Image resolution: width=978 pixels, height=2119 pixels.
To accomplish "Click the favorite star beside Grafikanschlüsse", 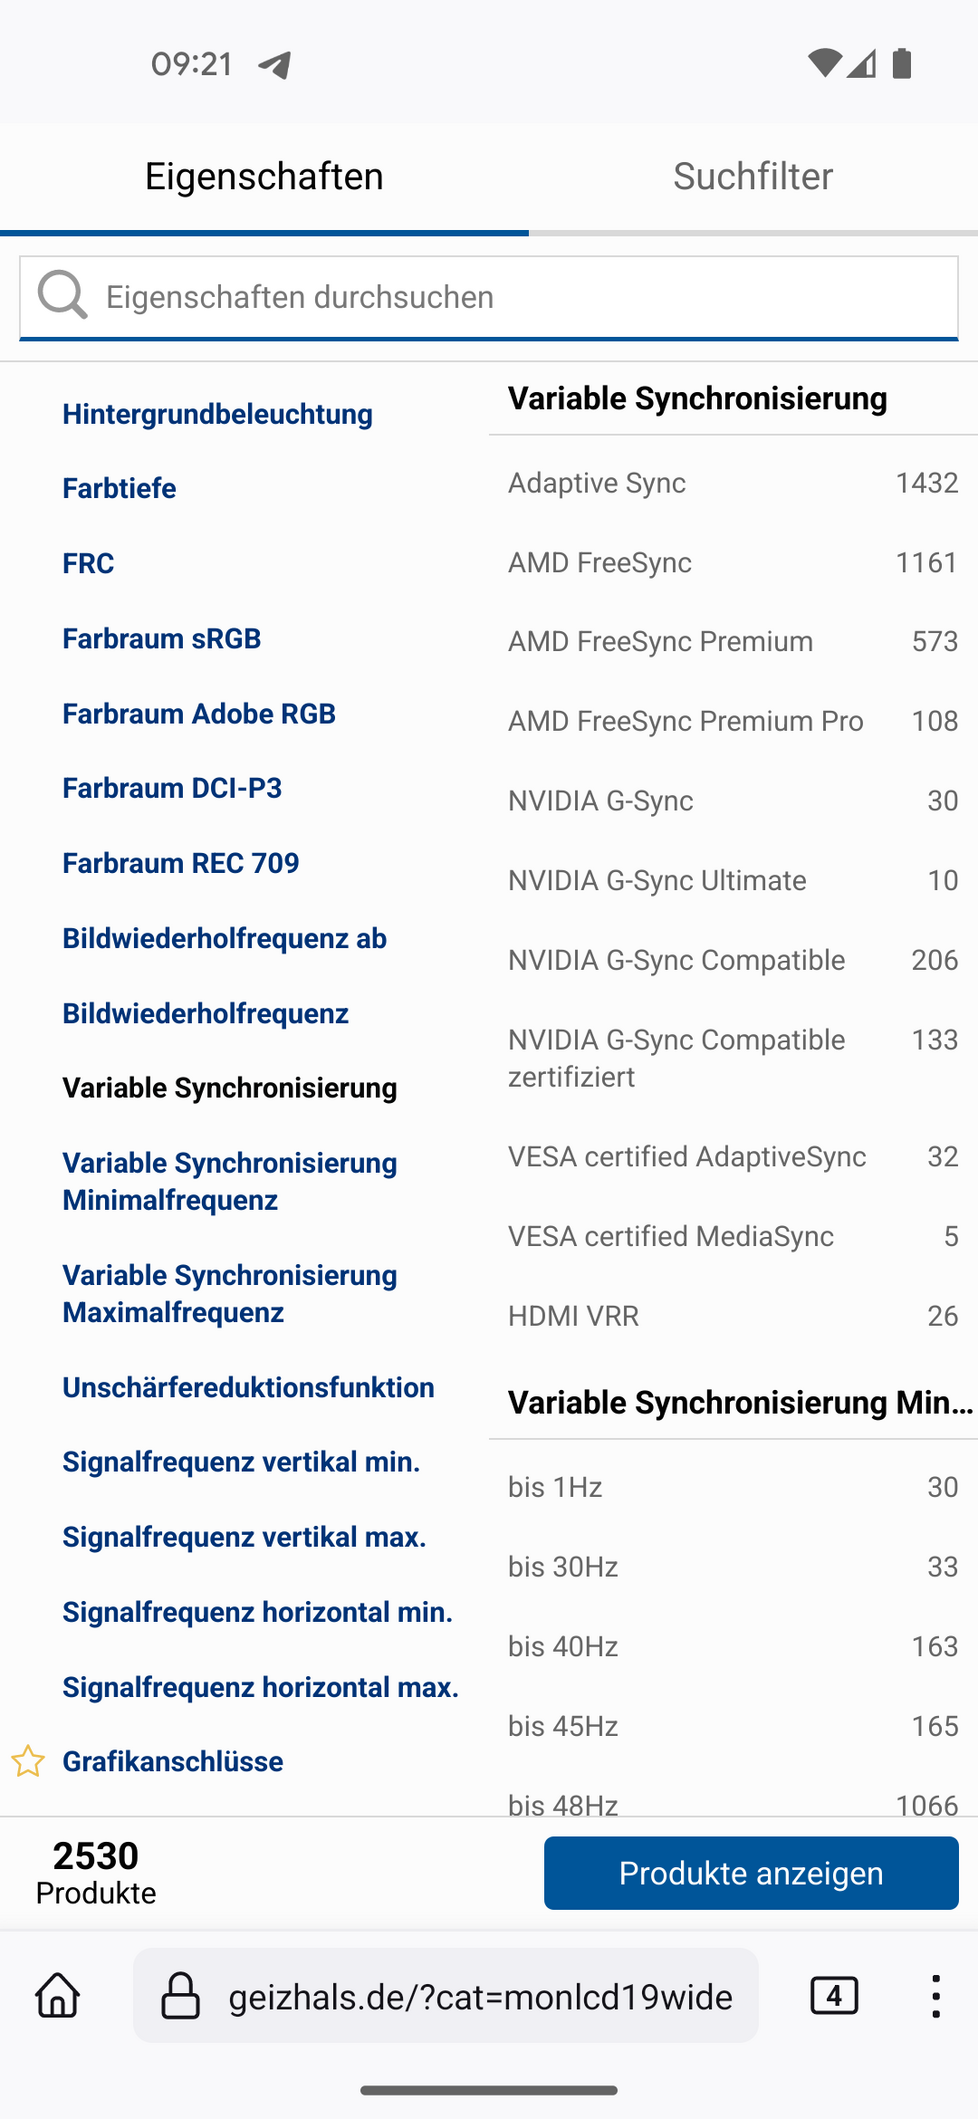I will pyautogui.click(x=28, y=1761).
